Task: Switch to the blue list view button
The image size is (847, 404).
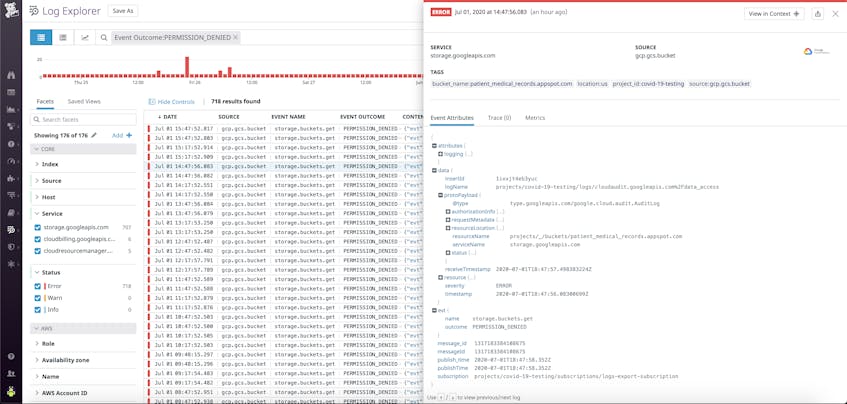Action: tap(41, 38)
